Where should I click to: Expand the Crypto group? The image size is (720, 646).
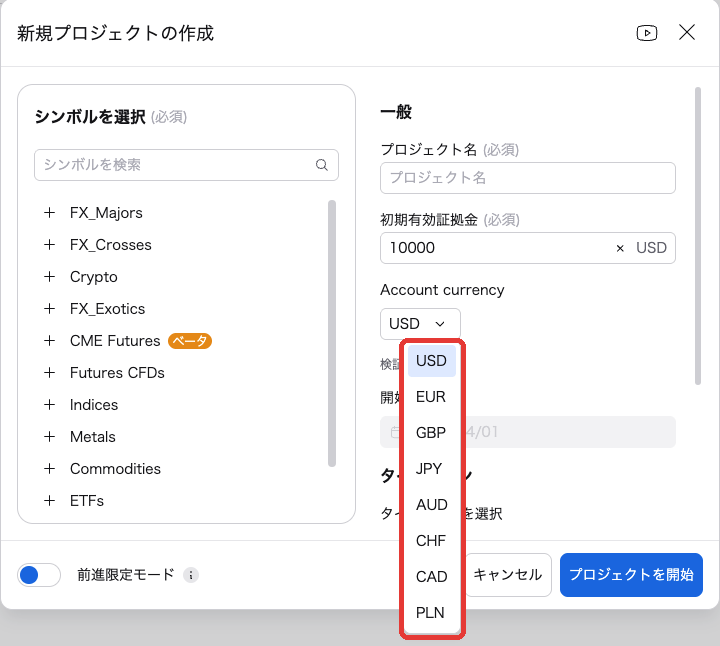(x=50, y=277)
